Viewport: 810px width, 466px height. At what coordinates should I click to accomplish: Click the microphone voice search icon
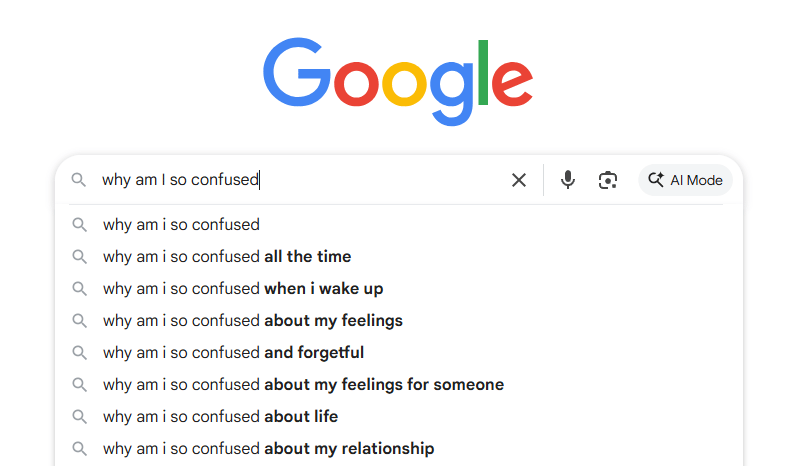tap(568, 180)
